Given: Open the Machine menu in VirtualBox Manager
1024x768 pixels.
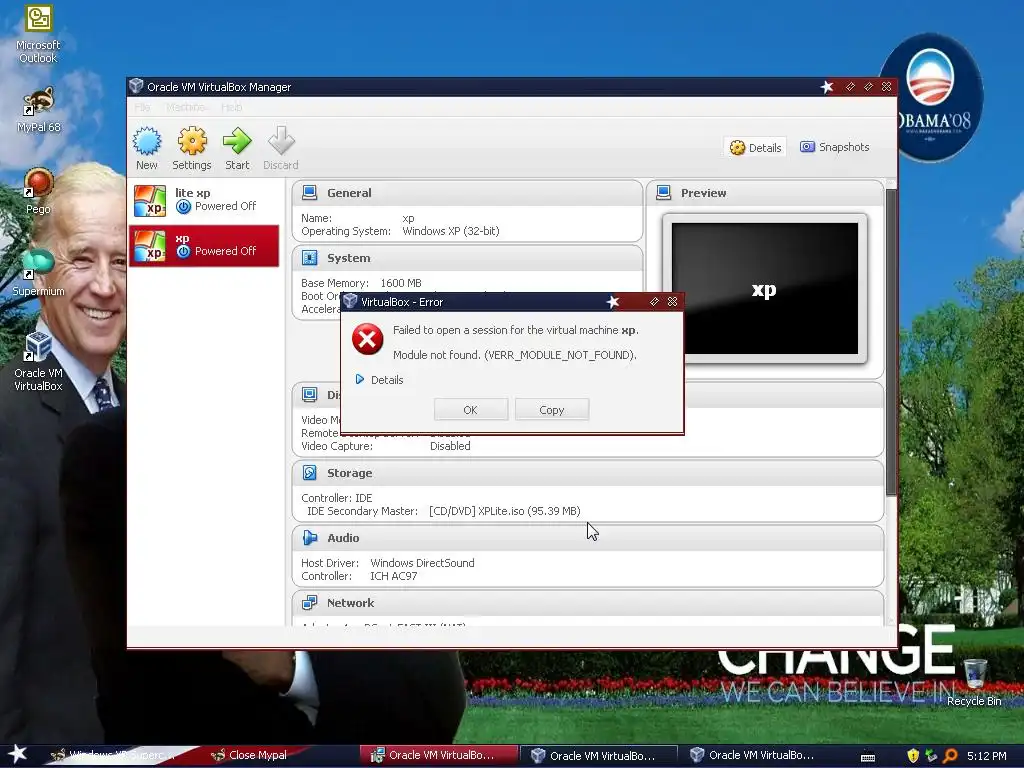Looking at the screenshot, I should point(185,107).
